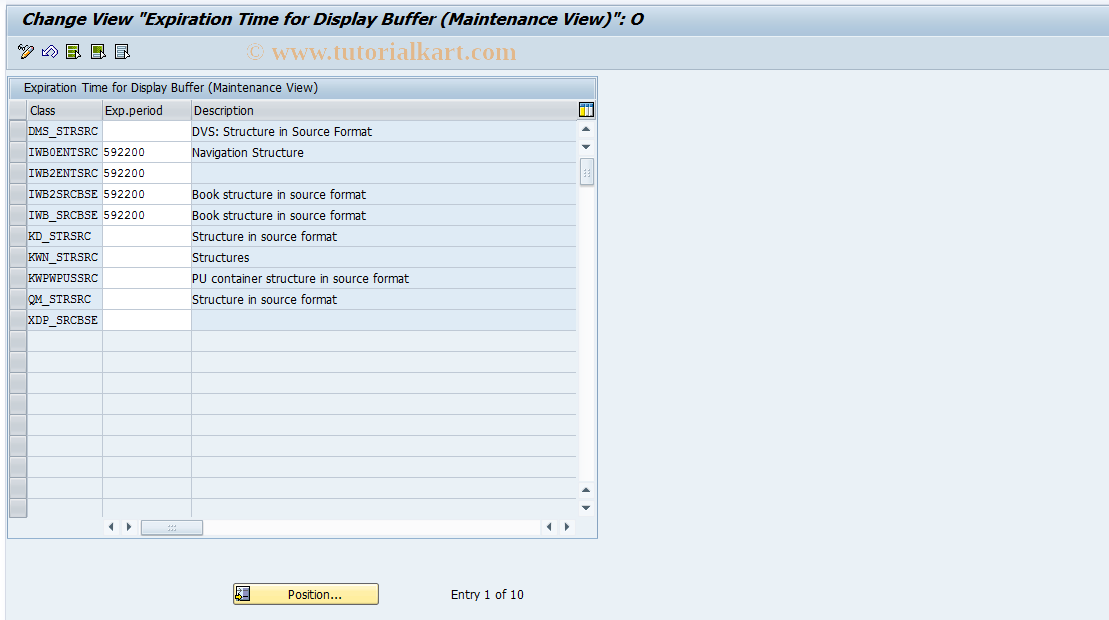Click right scroll arrow beside horizontal thumb

click(x=129, y=527)
